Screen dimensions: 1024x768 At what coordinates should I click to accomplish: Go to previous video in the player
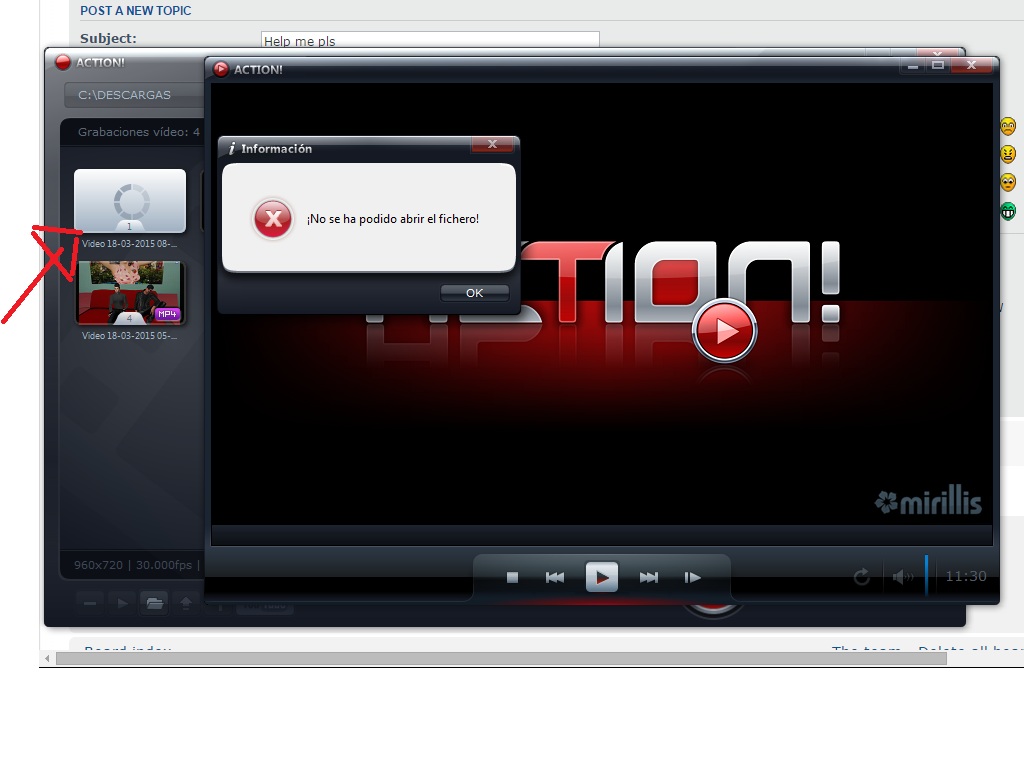pos(554,577)
